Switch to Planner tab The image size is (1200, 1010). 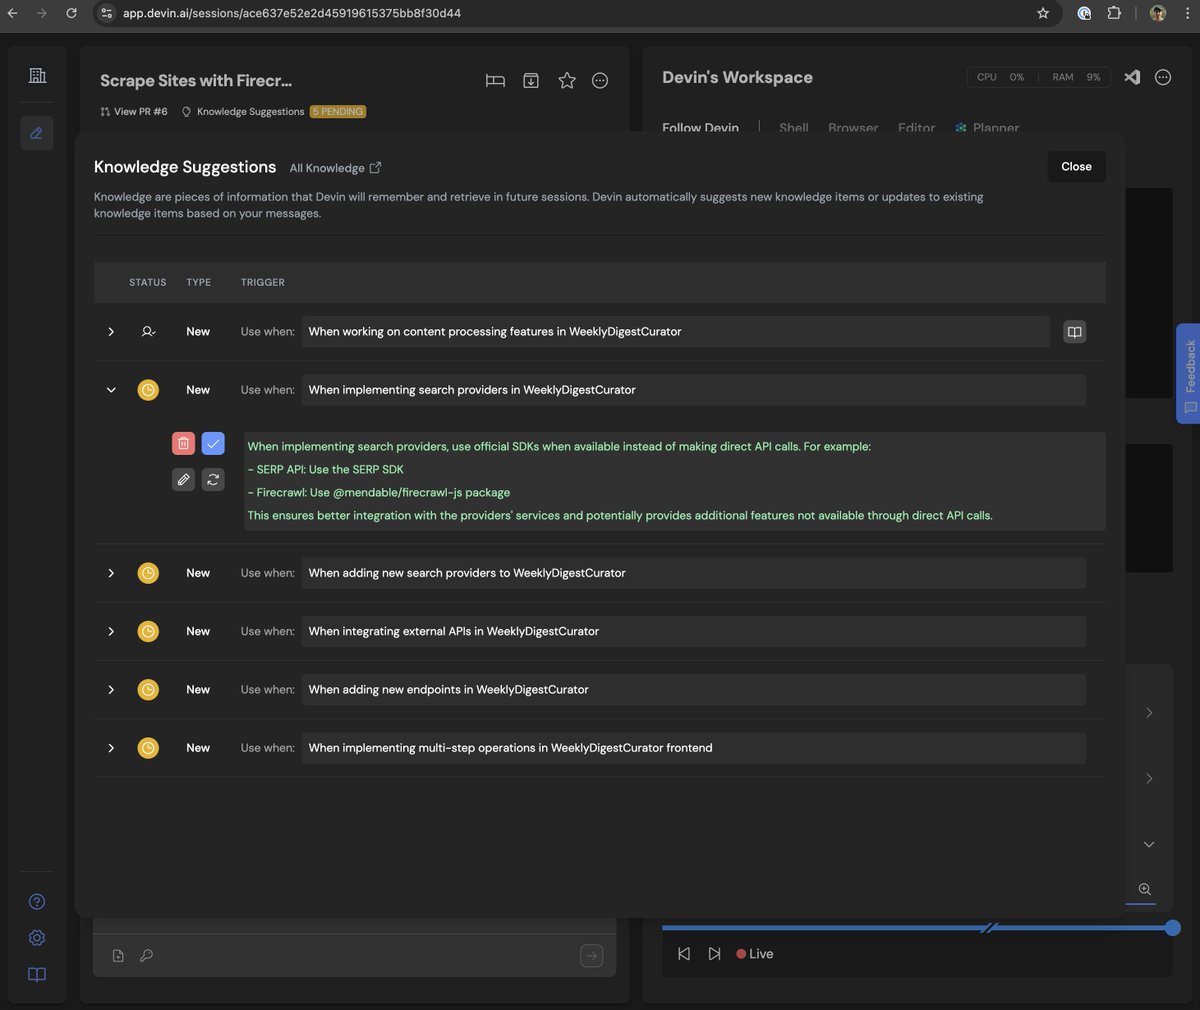click(987, 127)
